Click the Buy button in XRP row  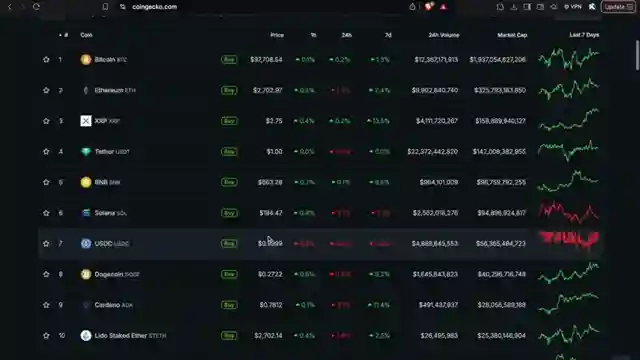[x=229, y=121]
